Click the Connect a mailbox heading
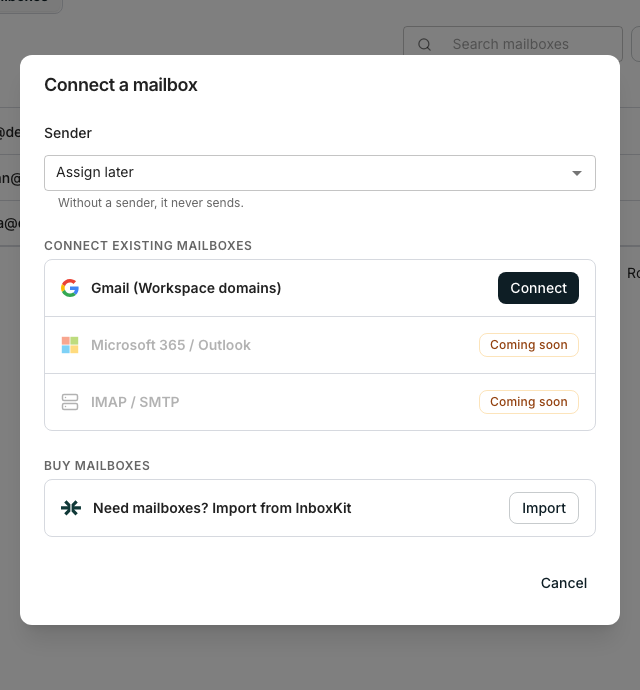This screenshot has width=640, height=690. 121,85
